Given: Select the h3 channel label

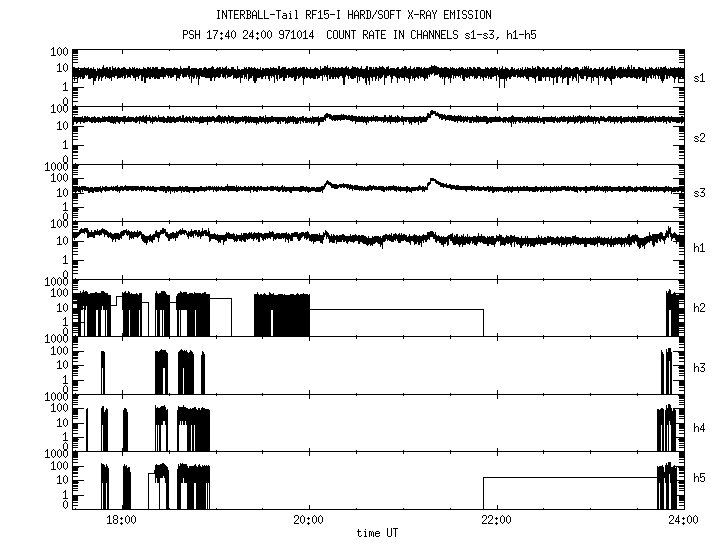Looking at the screenshot, I should [x=700, y=369].
